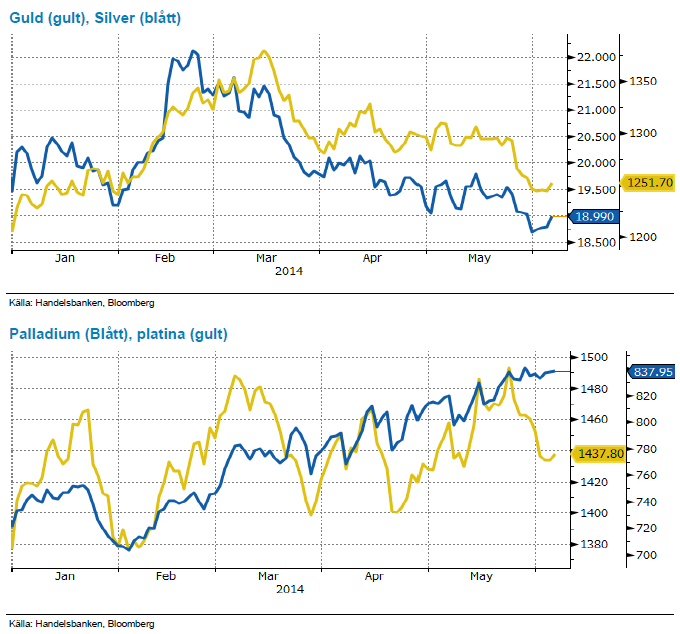Screen dimensions: 680x634
Task: Click the 'Guld (gult), Silver (blått)' chart title
Action: click(x=95, y=17)
